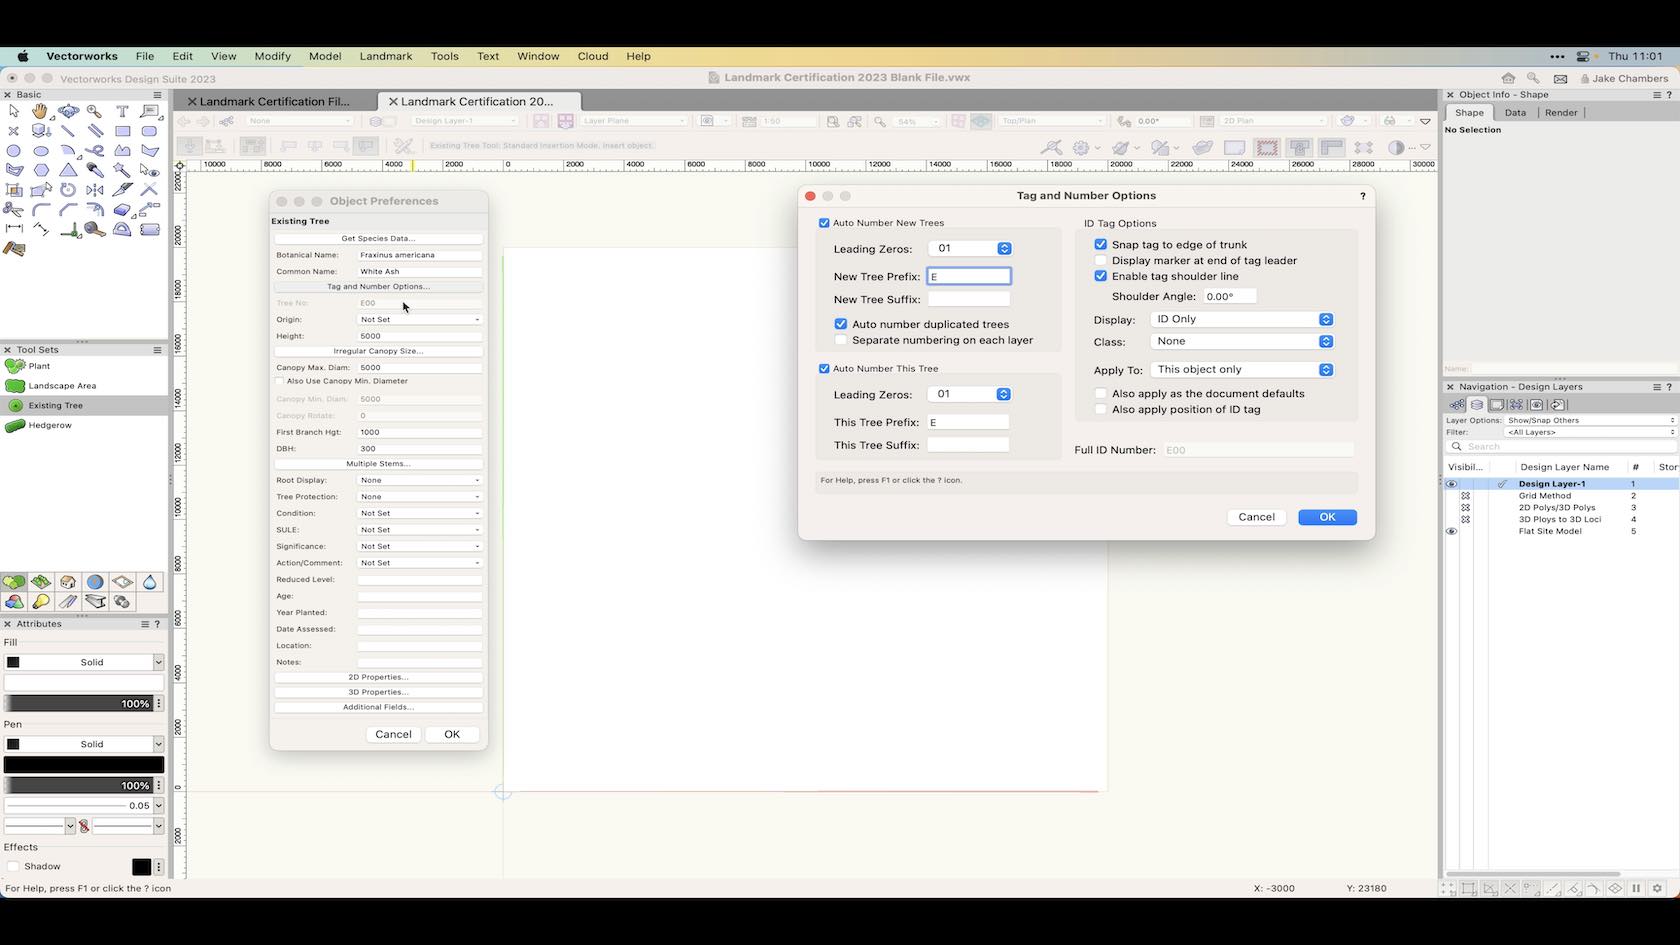Switch to the Data tab in Object Info
This screenshot has width=1680, height=945.
click(x=1515, y=113)
